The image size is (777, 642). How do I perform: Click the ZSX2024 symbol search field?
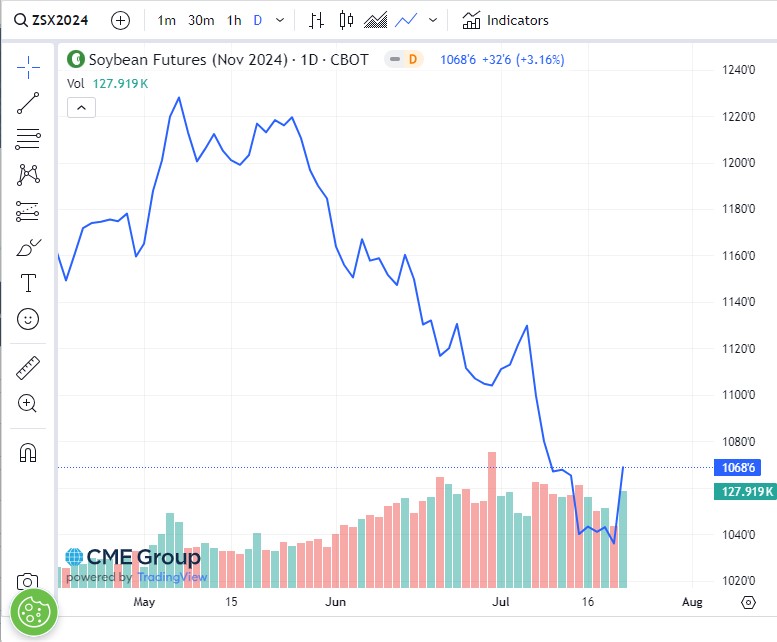(56, 20)
